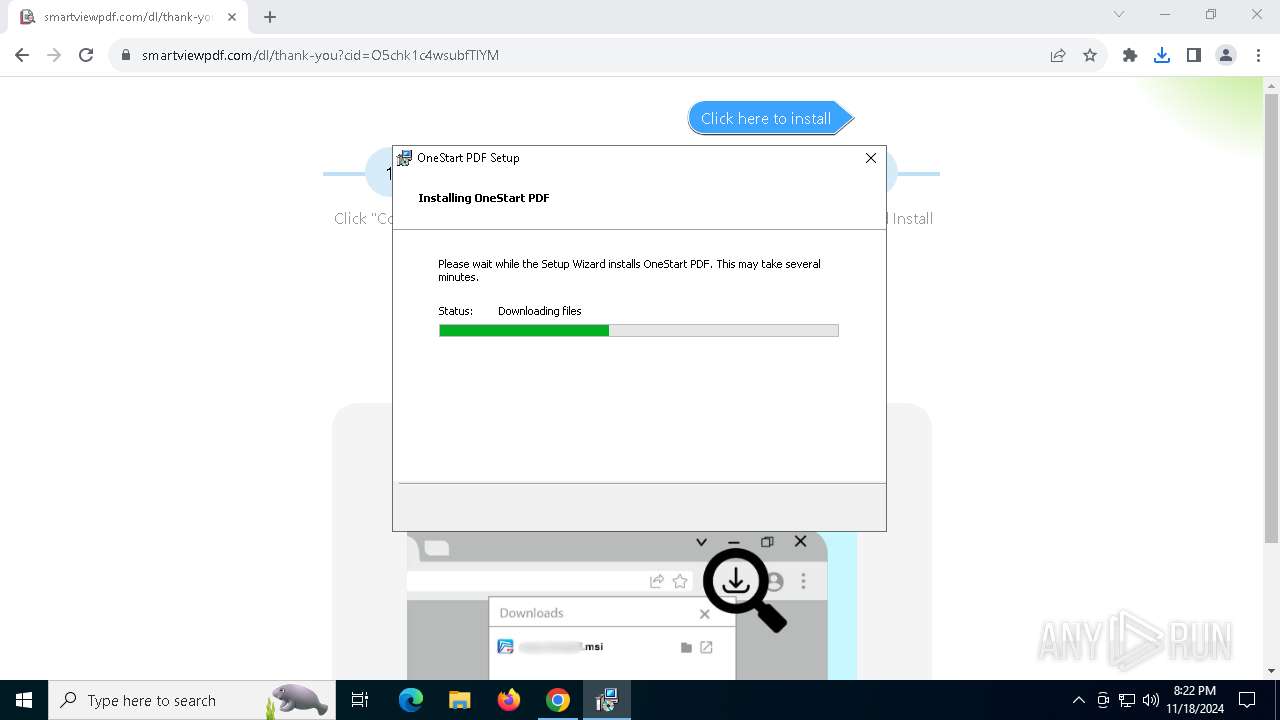Open Task View on taskbar
The height and width of the screenshot is (720, 1280).
(360, 700)
